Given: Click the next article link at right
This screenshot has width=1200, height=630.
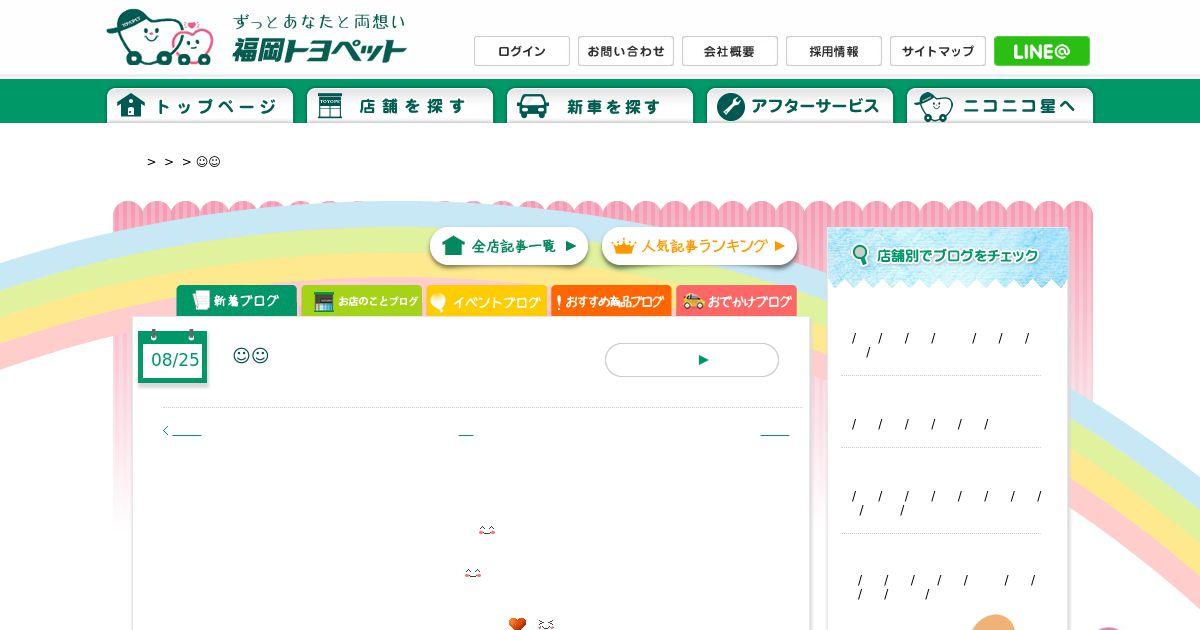Looking at the screenshot, I should (775, 432).
